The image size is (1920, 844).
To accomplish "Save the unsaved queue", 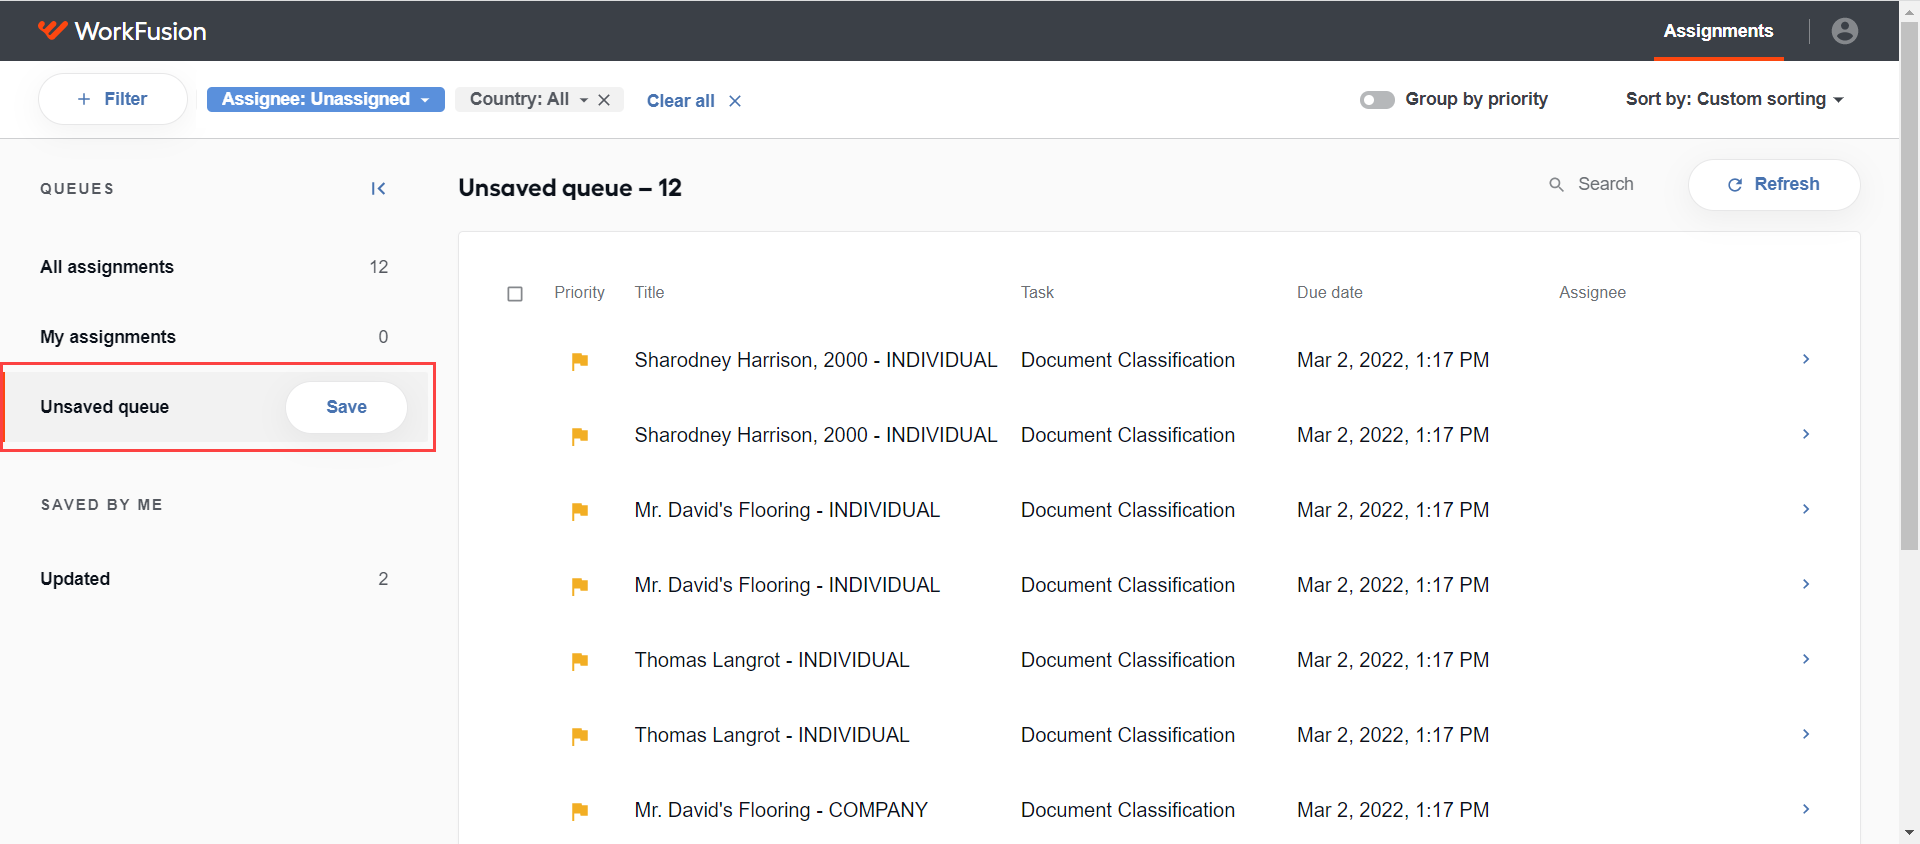I will 346,407.
